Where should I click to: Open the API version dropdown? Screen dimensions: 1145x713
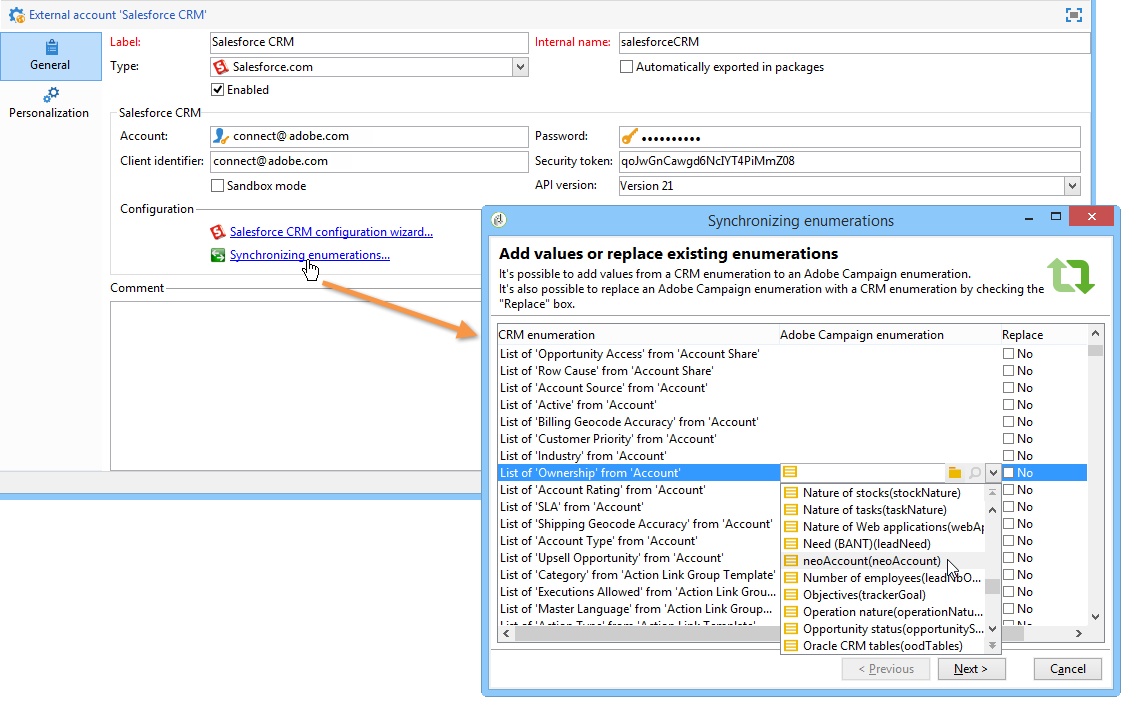click(1072, 186)
